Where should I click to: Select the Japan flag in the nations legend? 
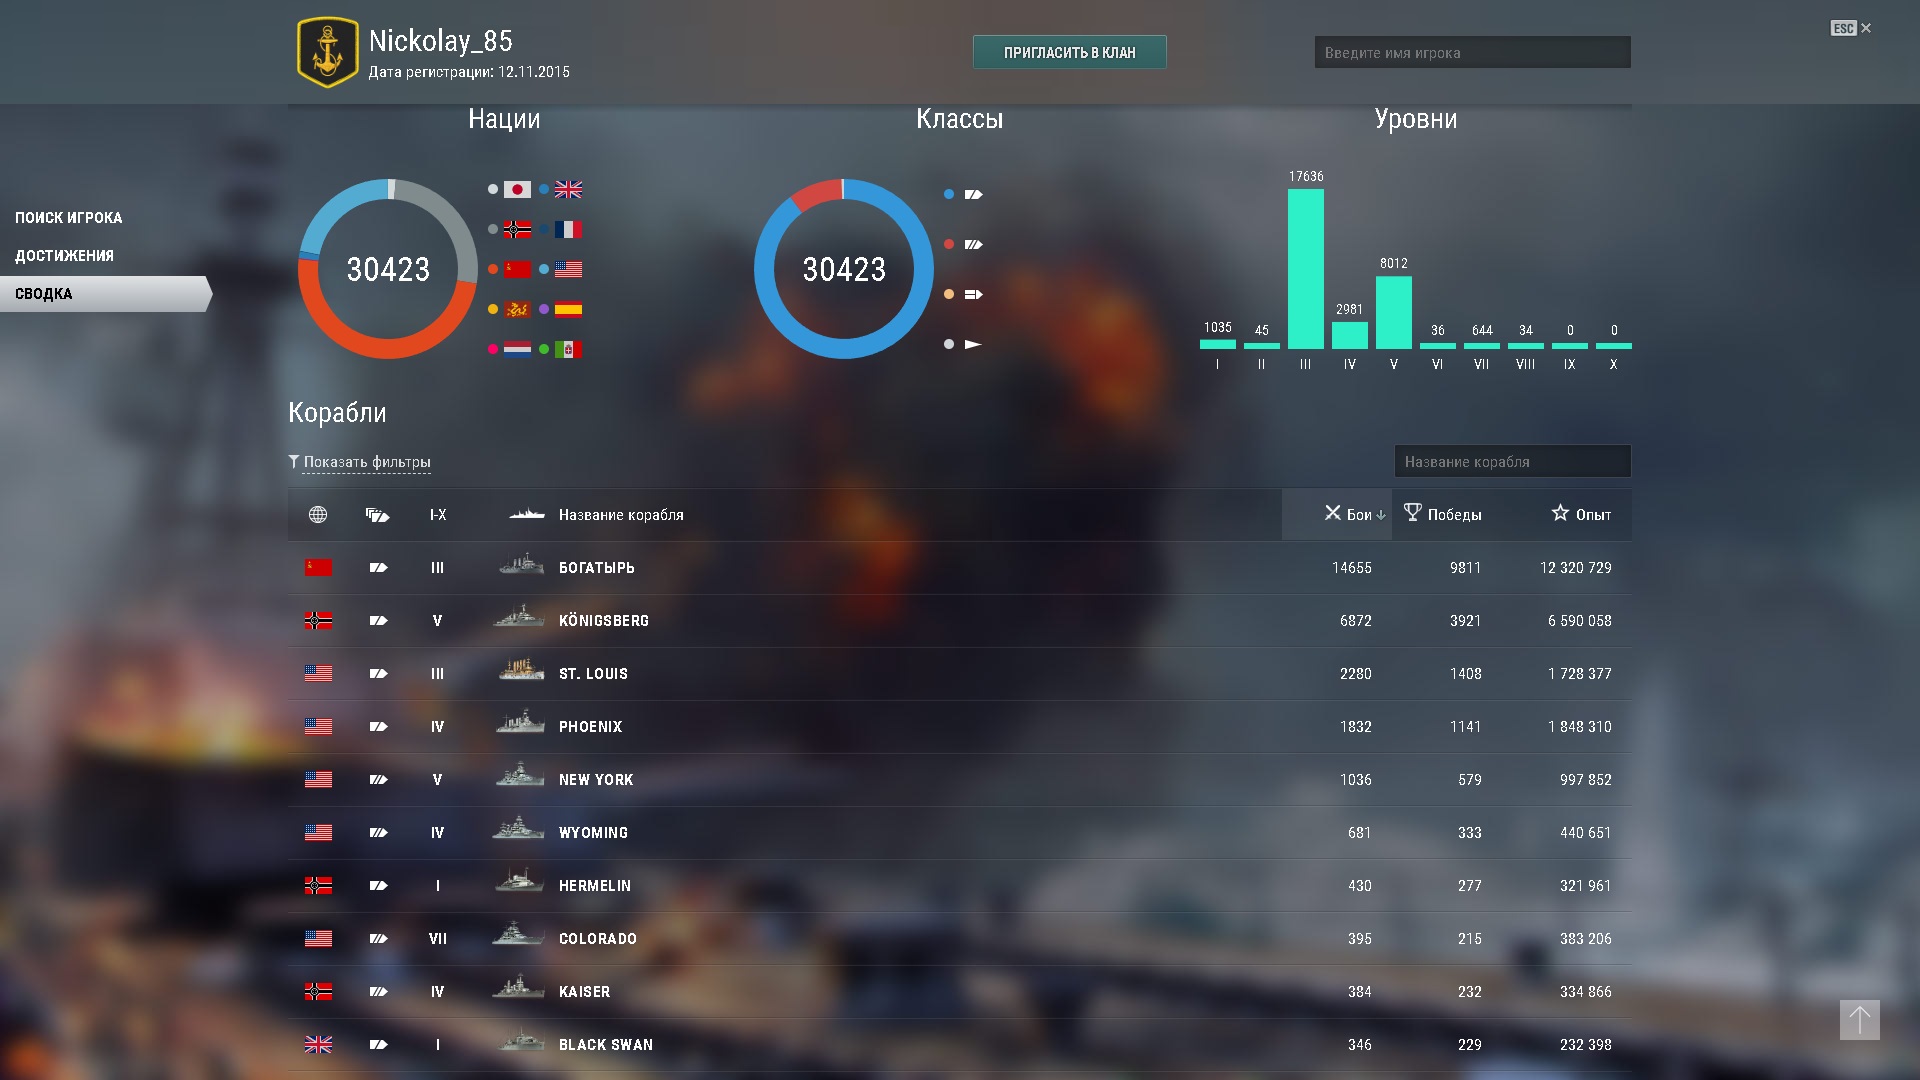click(517, 189)
